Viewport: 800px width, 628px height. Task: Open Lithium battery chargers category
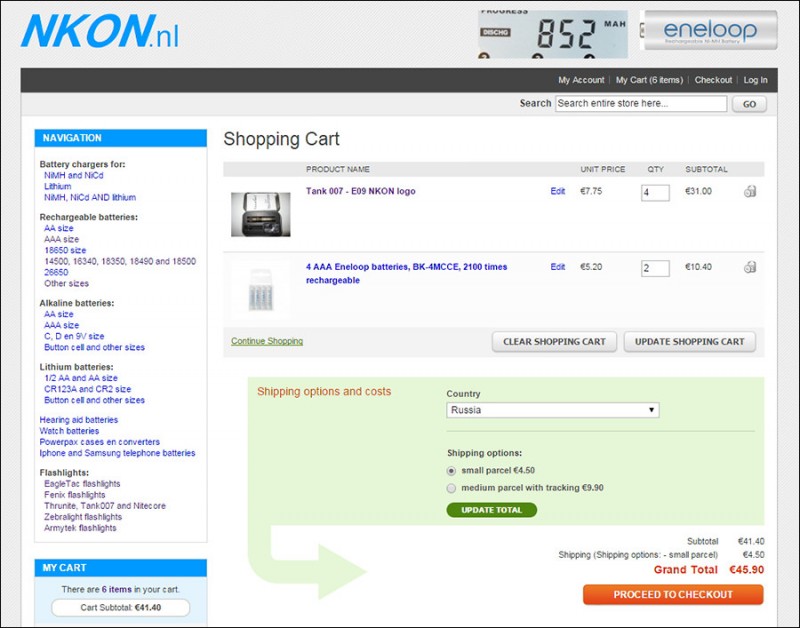coord(58,187)
